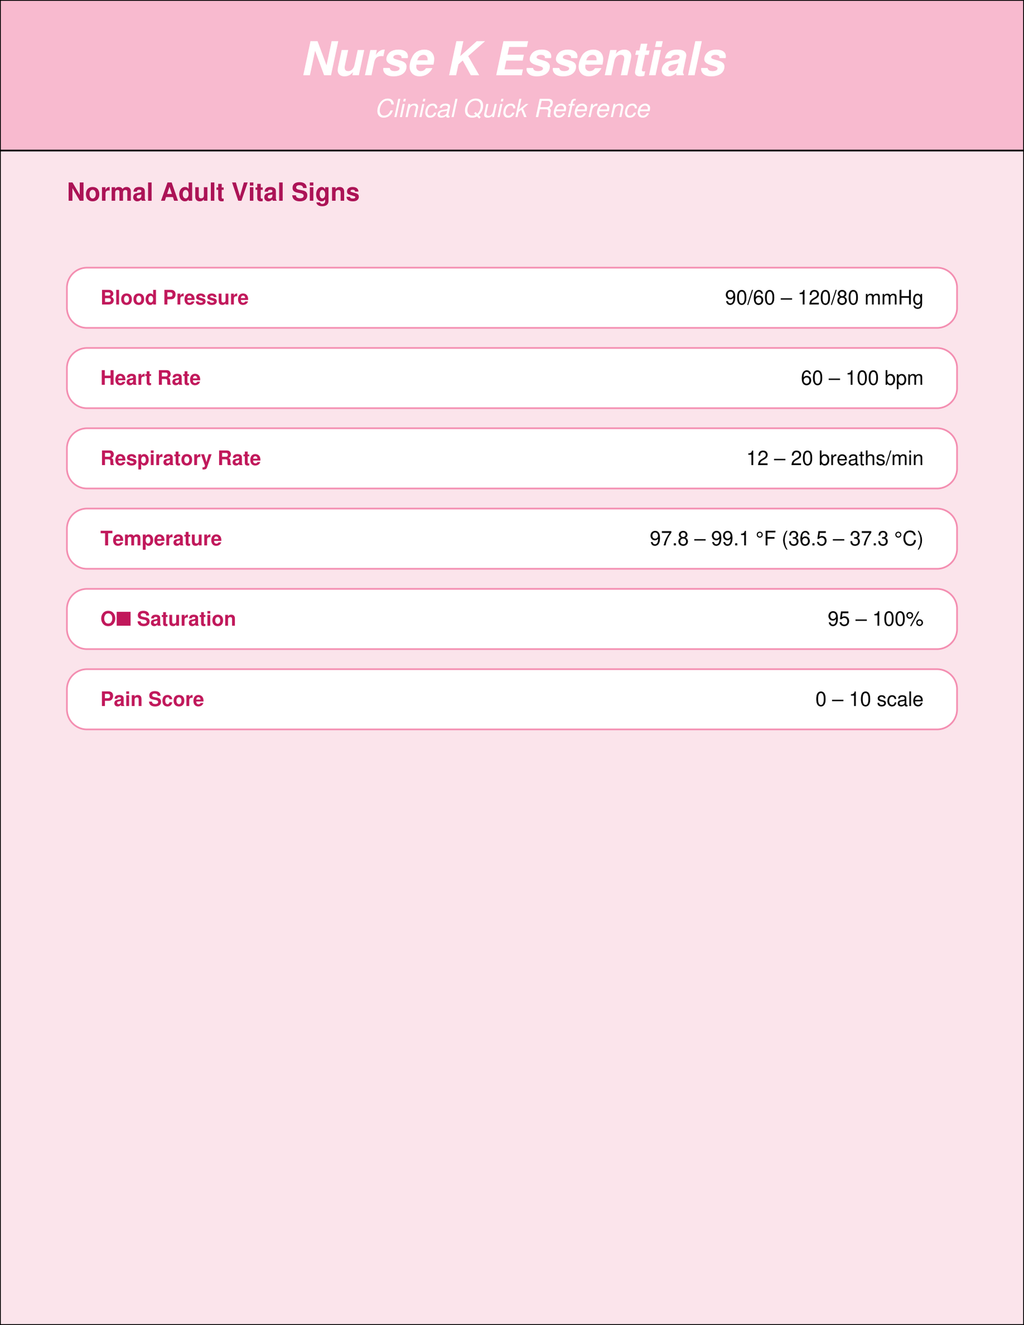Select the word Saturation
1024x1325 pixels.
pos(186,619)
